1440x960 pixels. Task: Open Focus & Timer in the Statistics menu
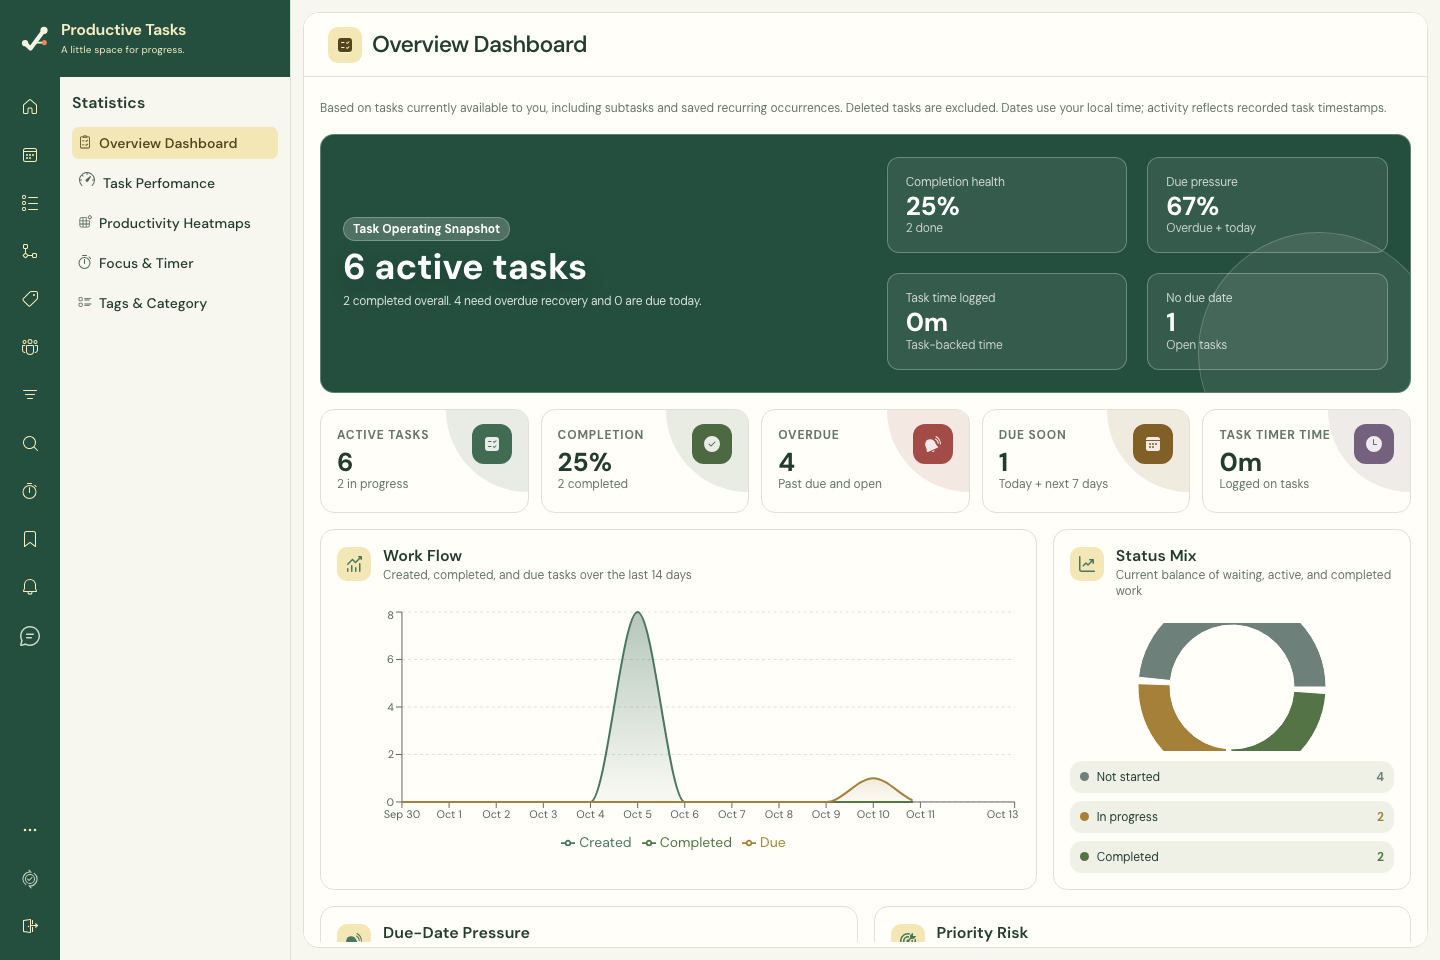175,263
